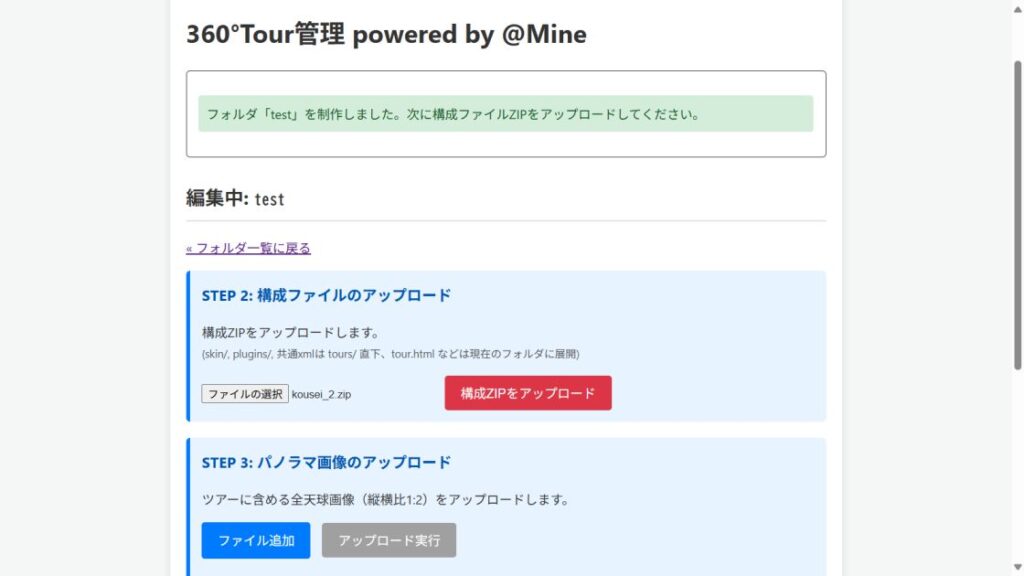Click the STEP 3 パノラマ画像のアップロード heading
Screen dimensions: 1024x576
(326, 462)
